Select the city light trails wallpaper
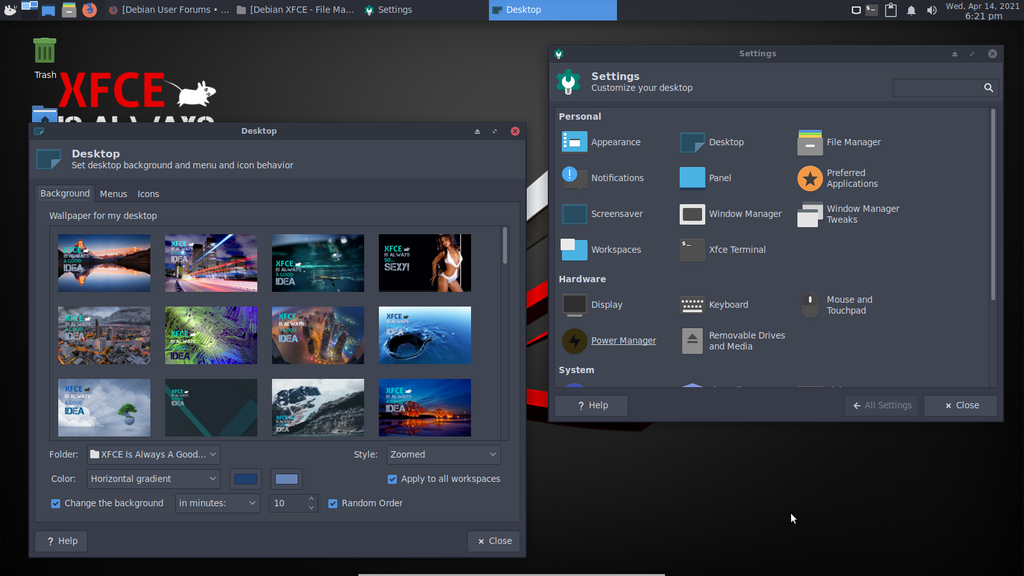Viewport: 1024px width, 576px height. pyautogui.click(x=211, y=263)
